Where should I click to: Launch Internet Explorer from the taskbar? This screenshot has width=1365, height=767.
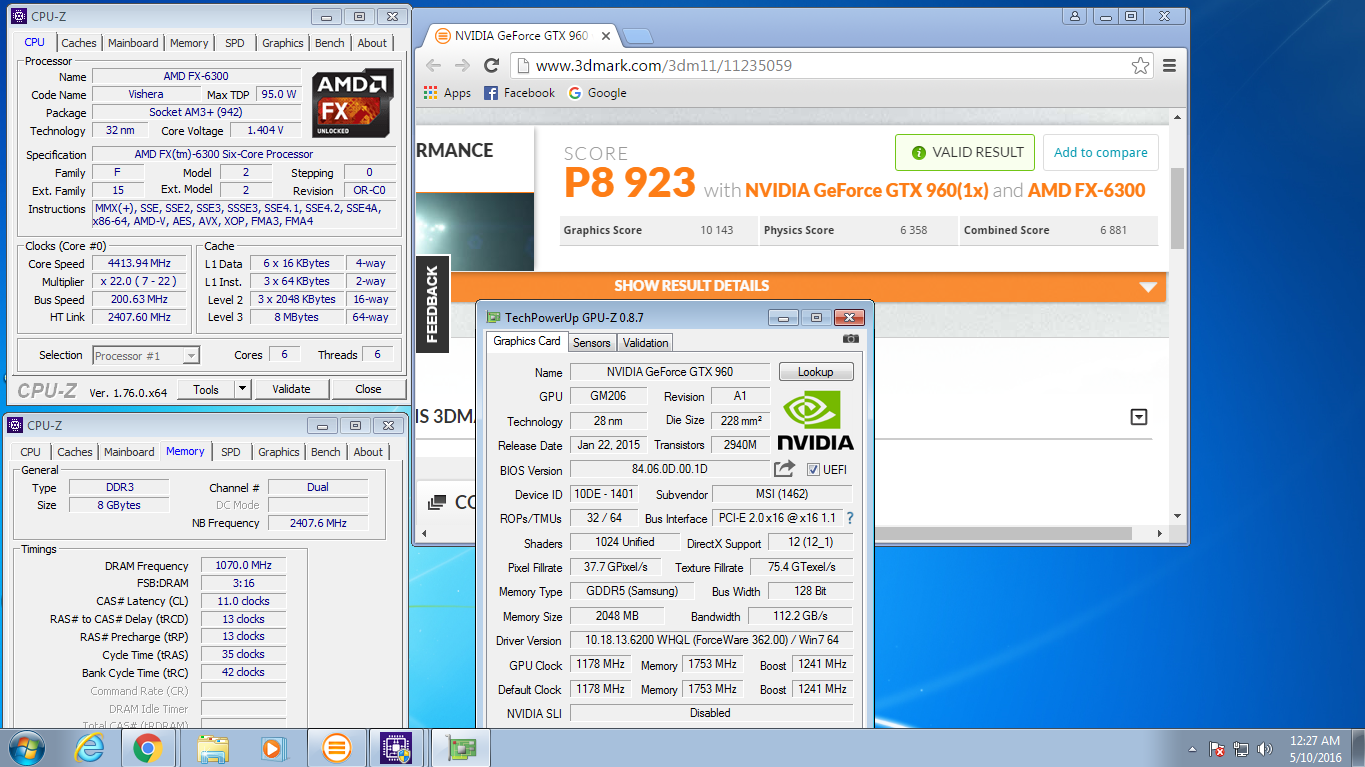[x=90, y=748]
